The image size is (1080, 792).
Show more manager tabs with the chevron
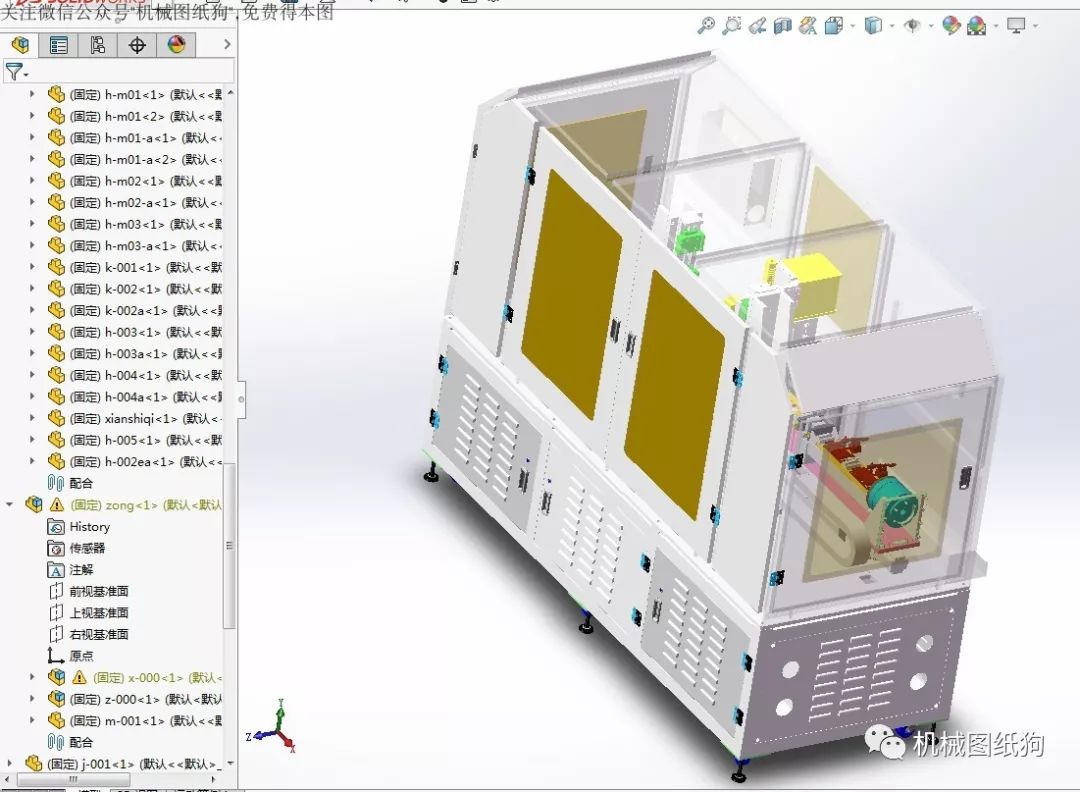pos(227,45)
